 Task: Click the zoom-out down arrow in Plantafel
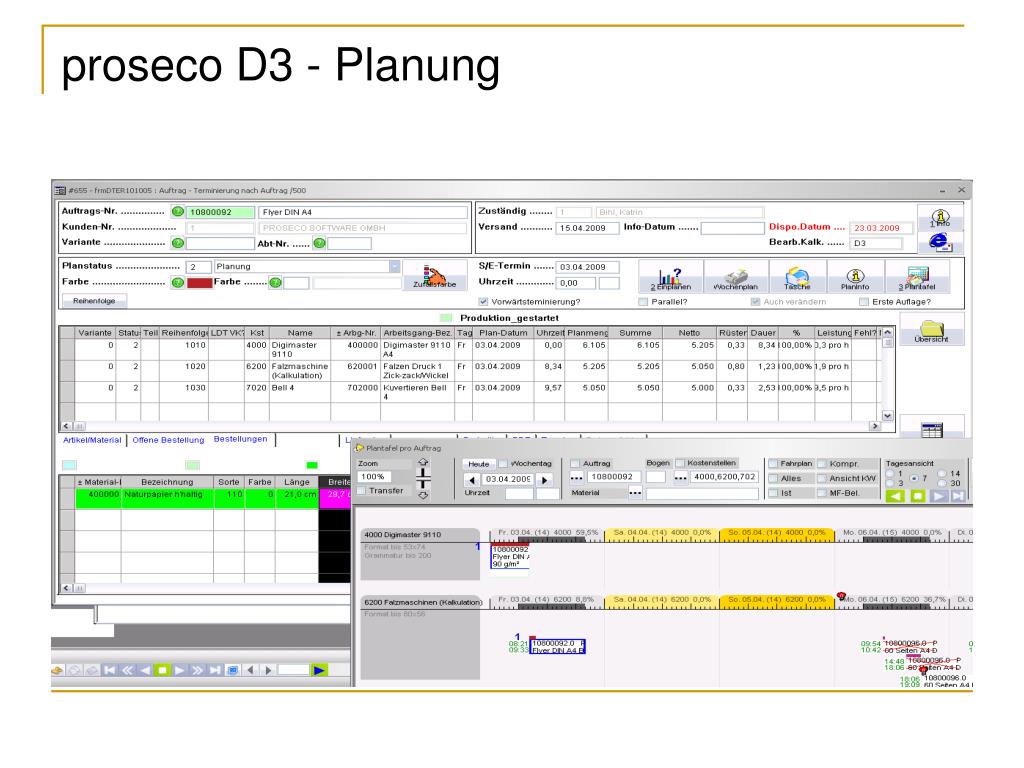(423, 496)
